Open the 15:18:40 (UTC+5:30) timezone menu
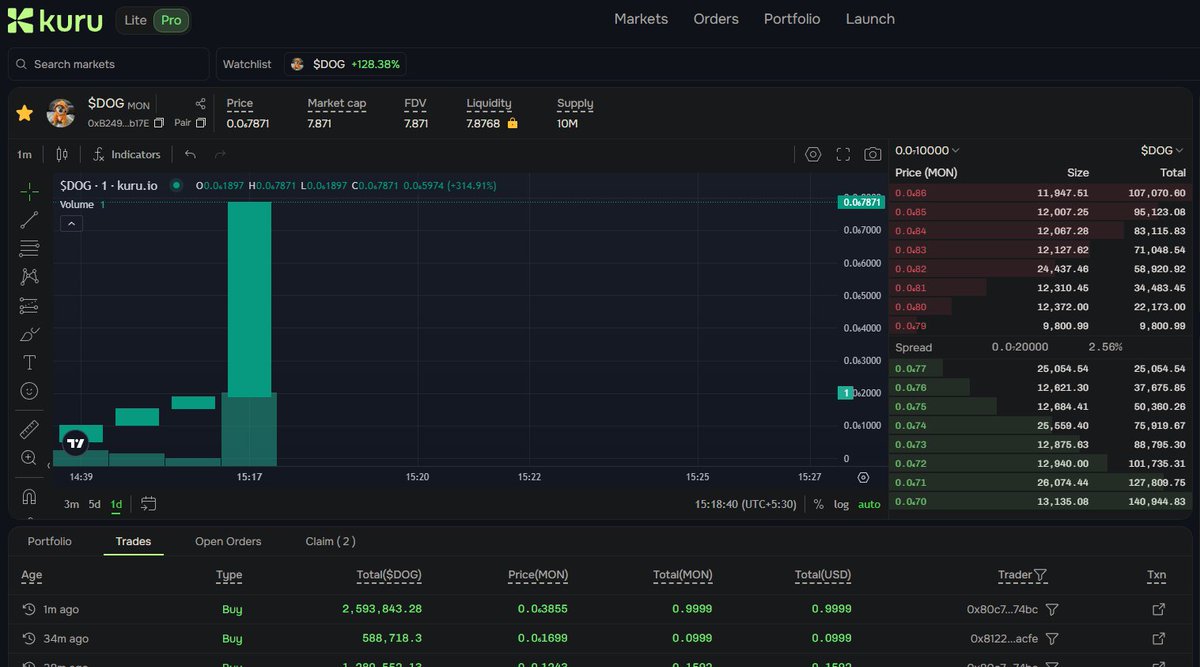1200x667 pixels. [746, 504]
